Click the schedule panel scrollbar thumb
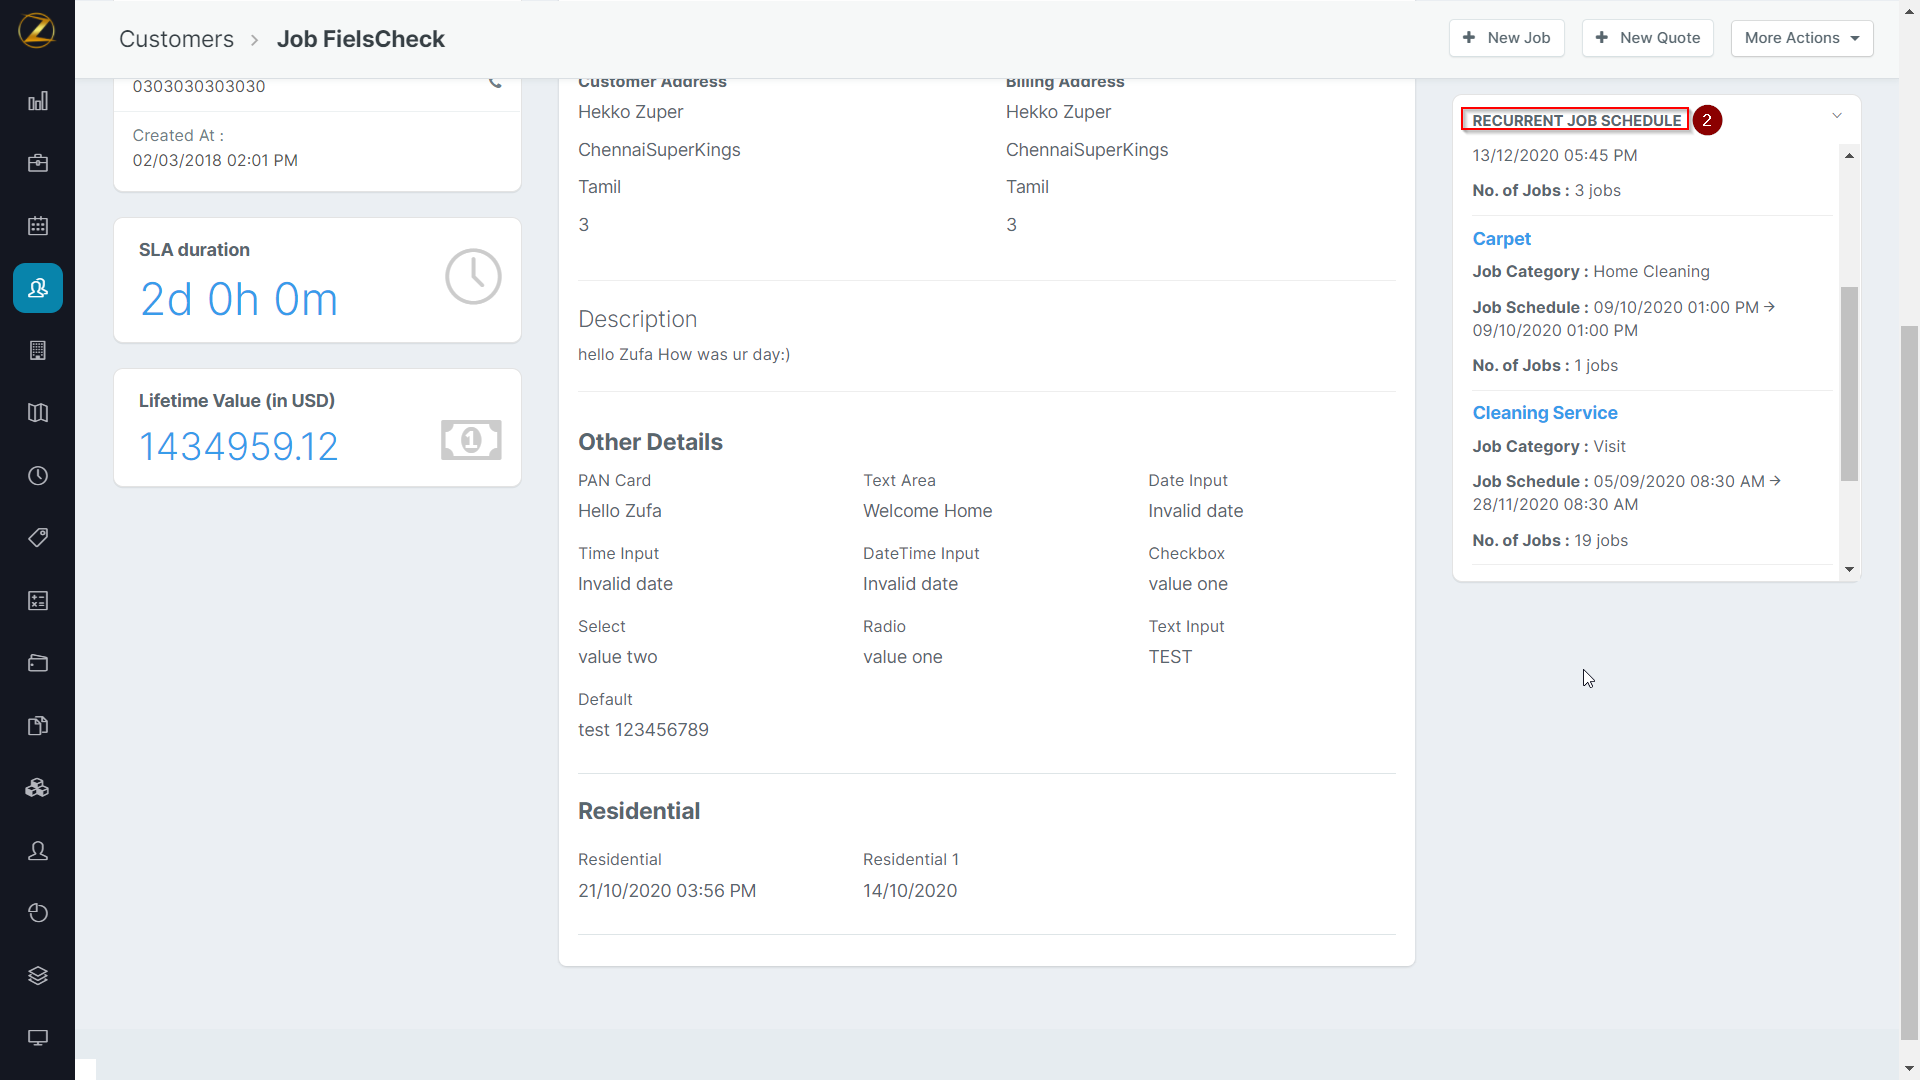Screen dimensions: 1920x1080 tap(1849, 384)
